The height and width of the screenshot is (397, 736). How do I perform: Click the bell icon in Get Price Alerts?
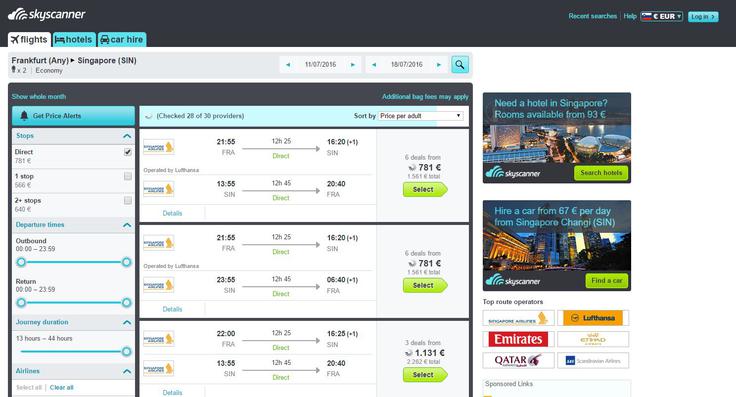click(x=24, y=115)
